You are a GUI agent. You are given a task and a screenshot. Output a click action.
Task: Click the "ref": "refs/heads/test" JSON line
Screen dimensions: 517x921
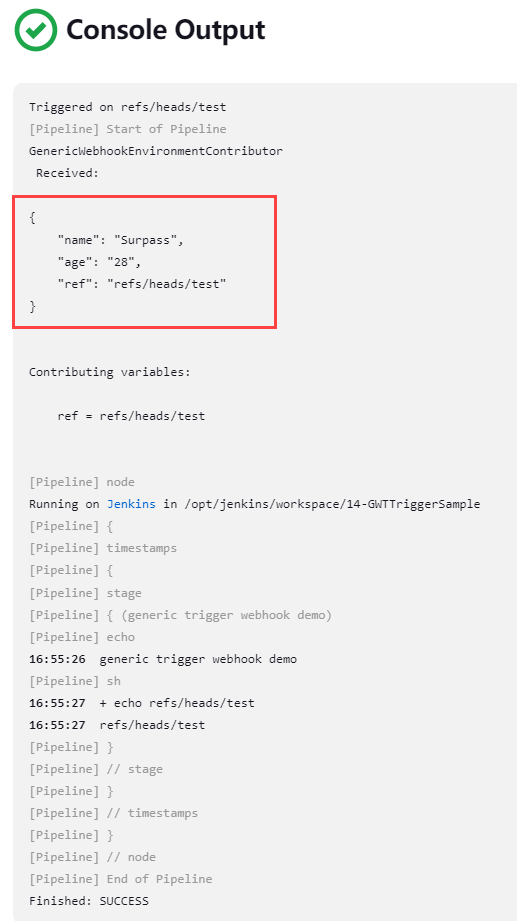pyautogui.click(x=142, y=284)
